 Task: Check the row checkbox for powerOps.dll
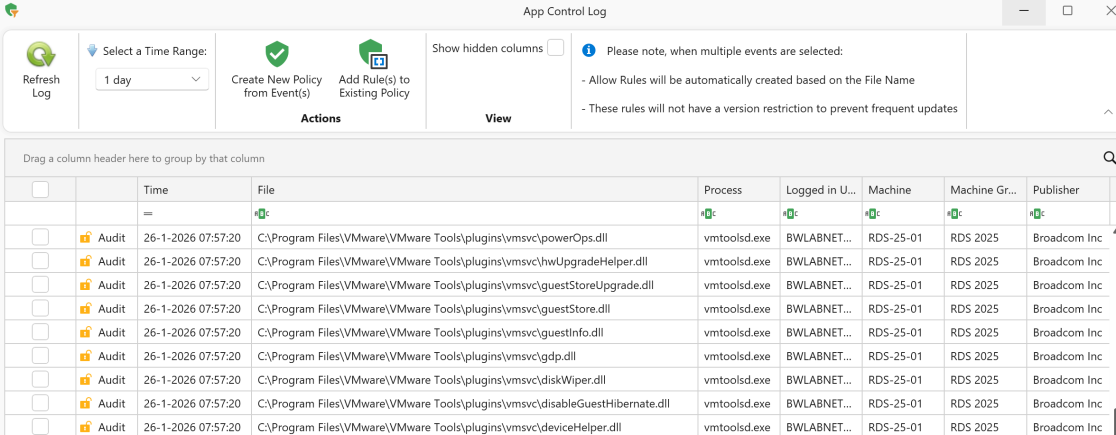tap(41, 238)
